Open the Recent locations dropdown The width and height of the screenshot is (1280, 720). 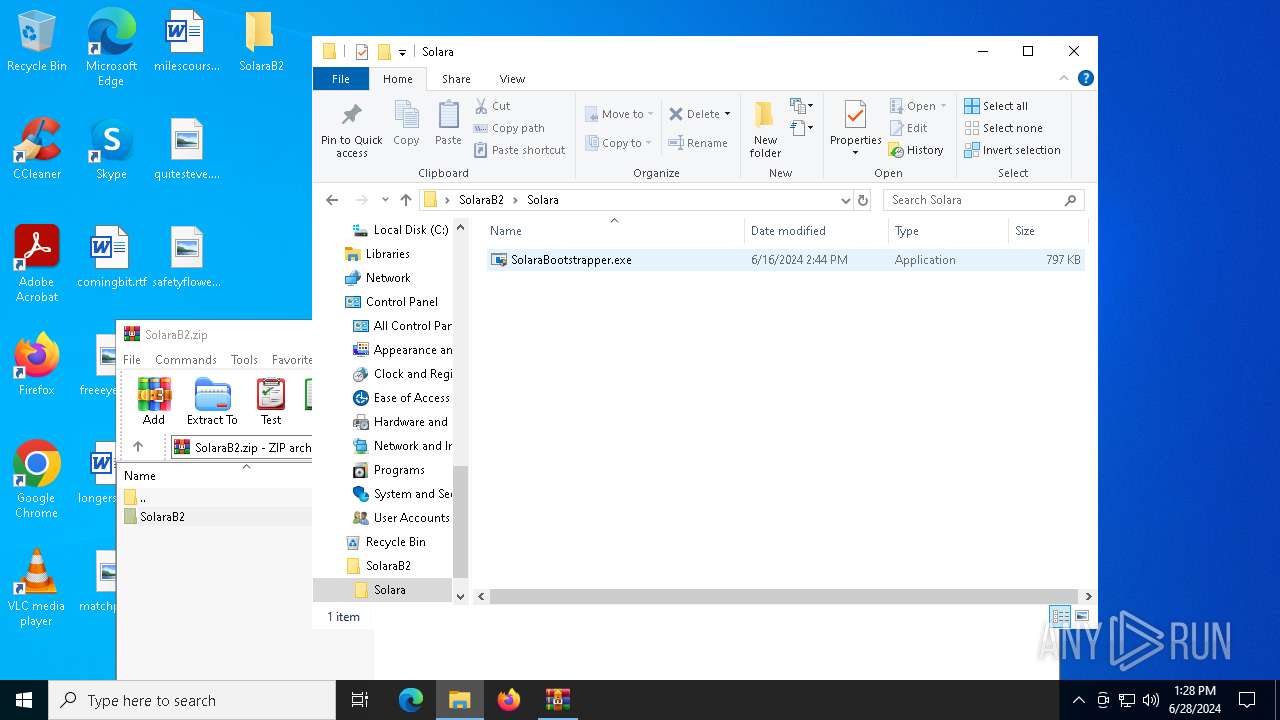(x=385, y=200)
